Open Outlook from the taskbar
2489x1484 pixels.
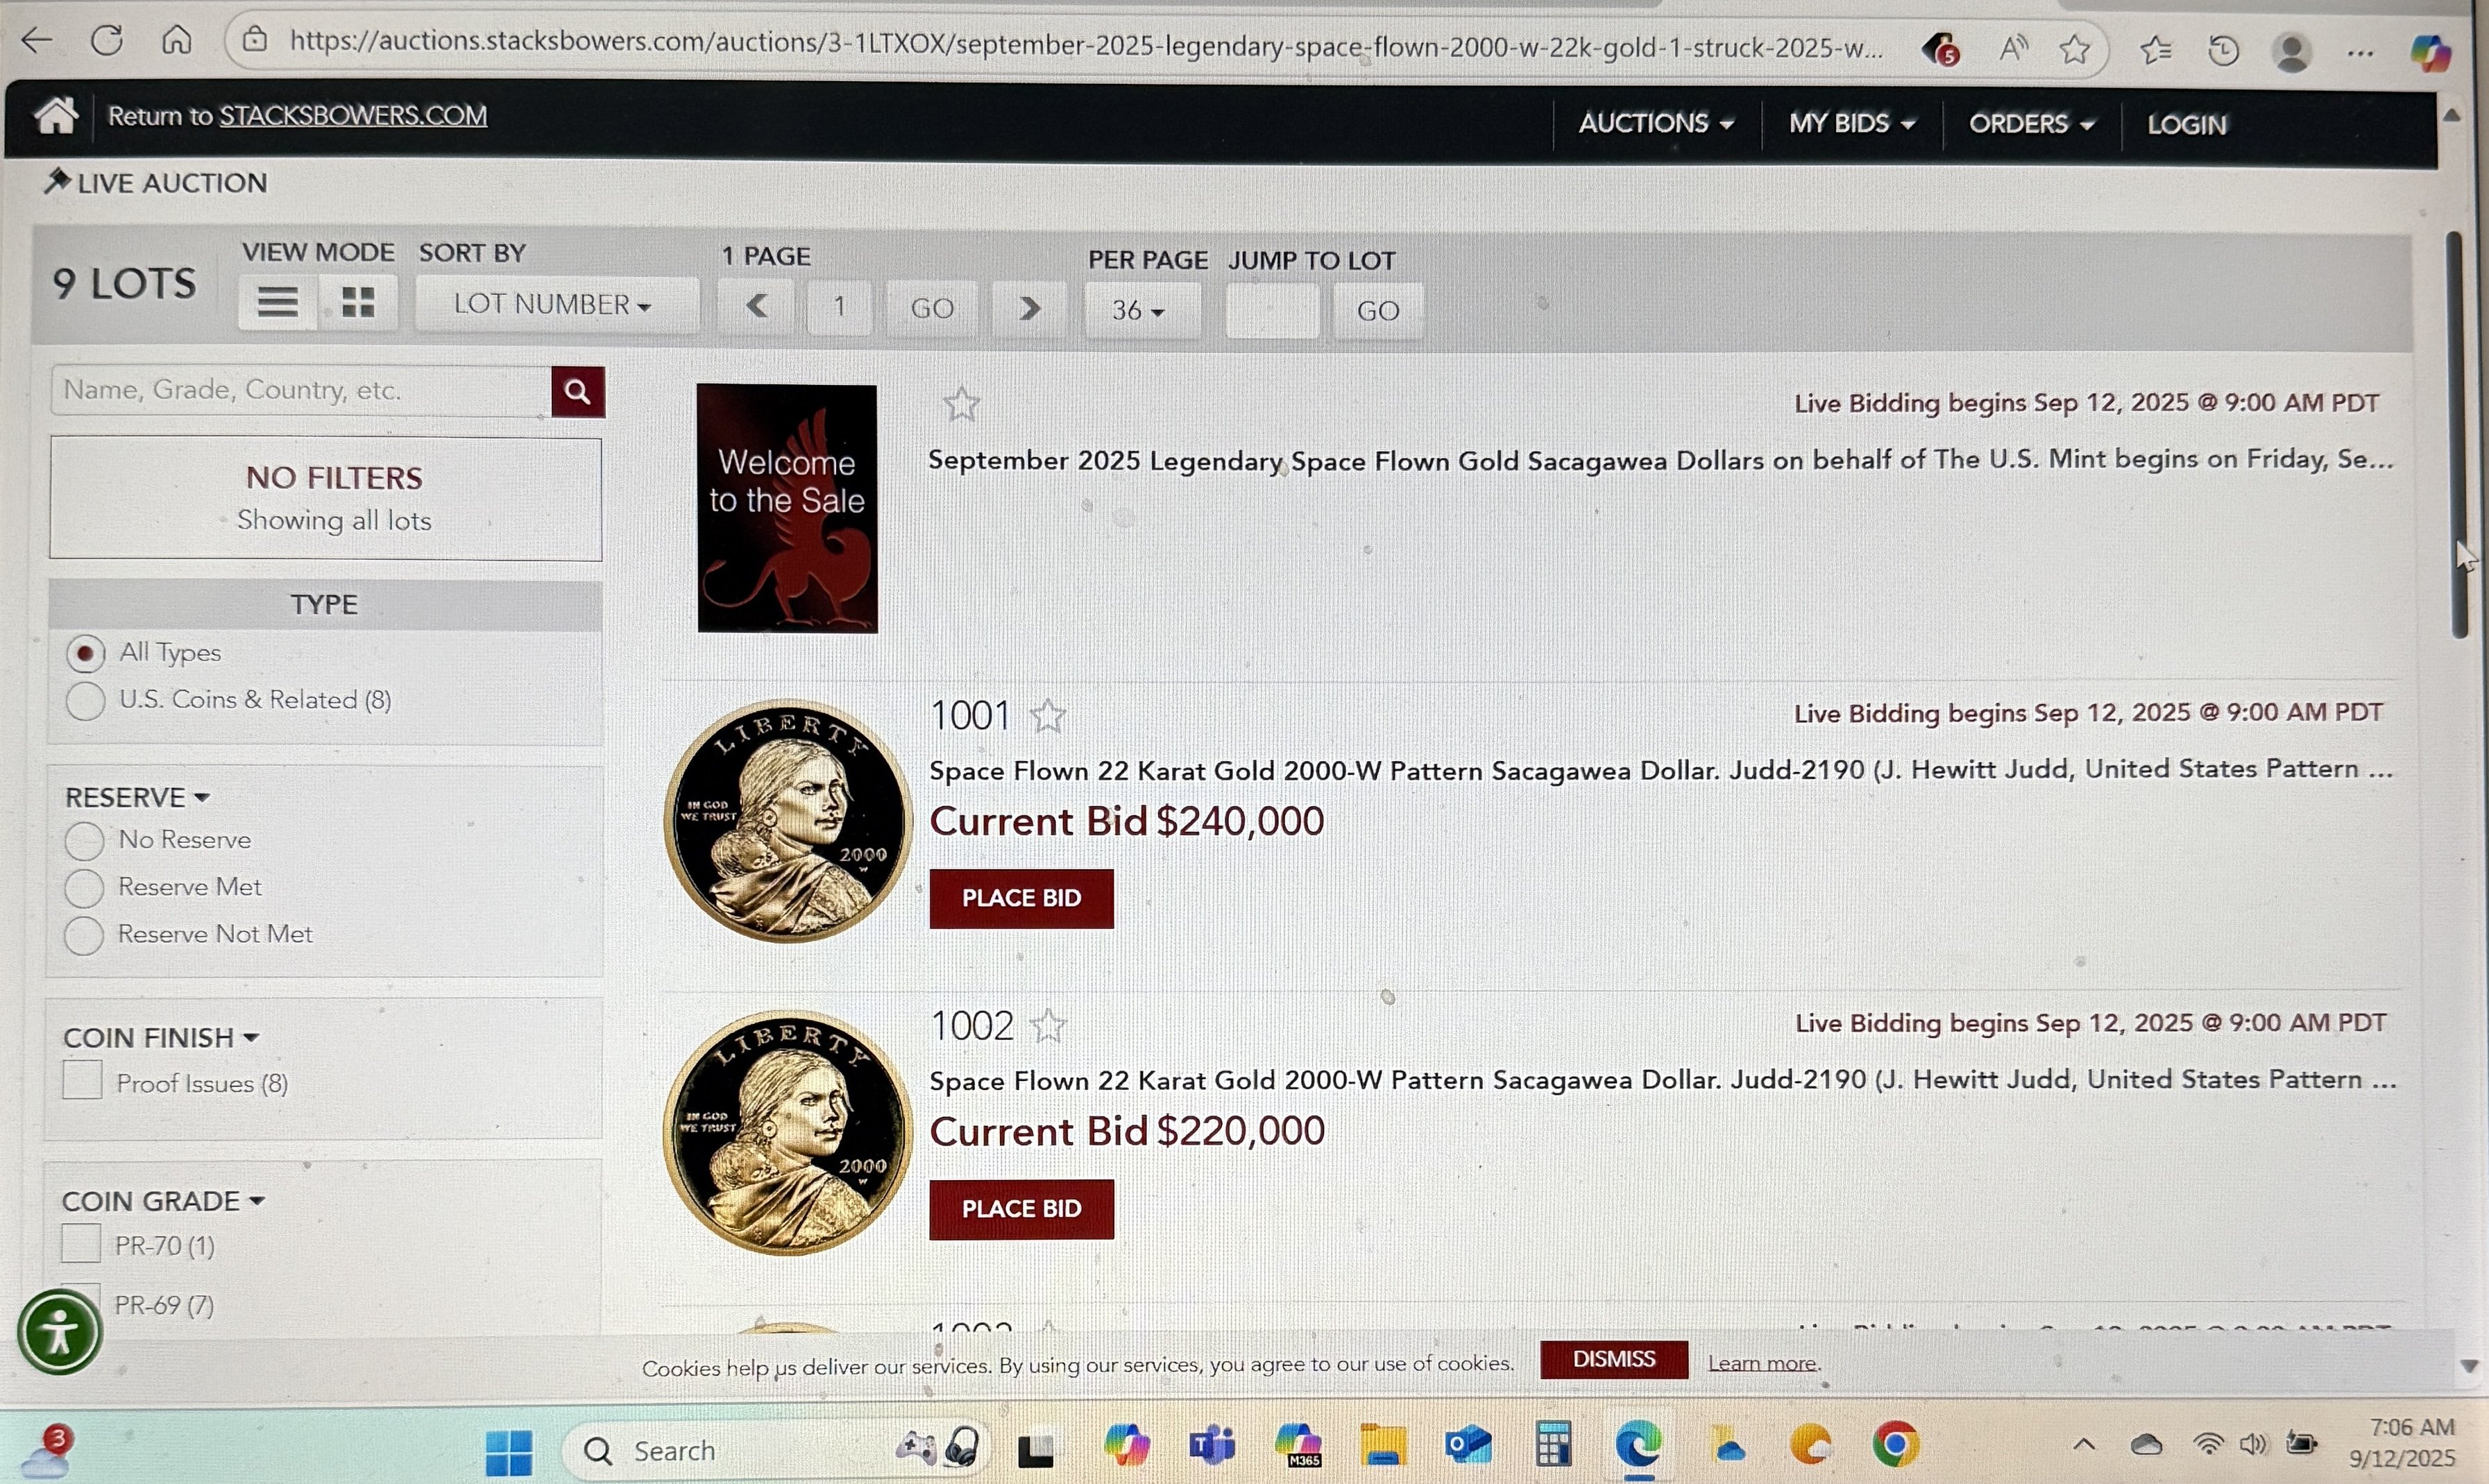pyautogui.click(x=1467, y=1446)
